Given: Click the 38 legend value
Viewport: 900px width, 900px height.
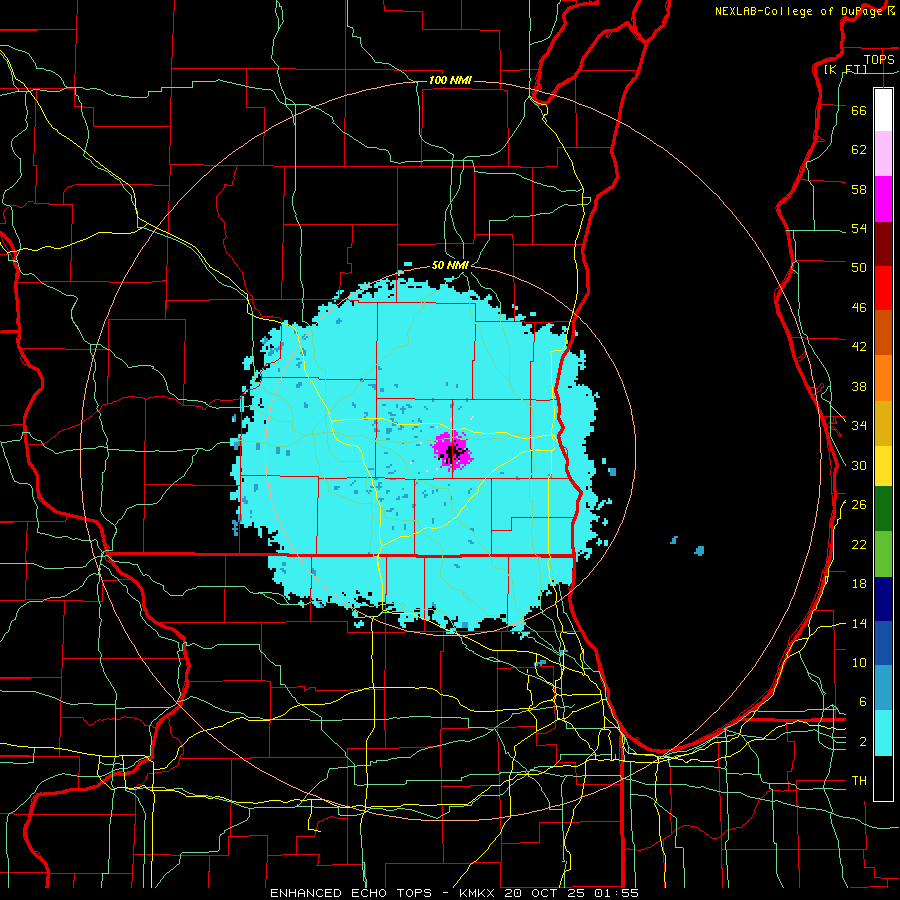Looking at the screenshot, I should pos(859,386).
